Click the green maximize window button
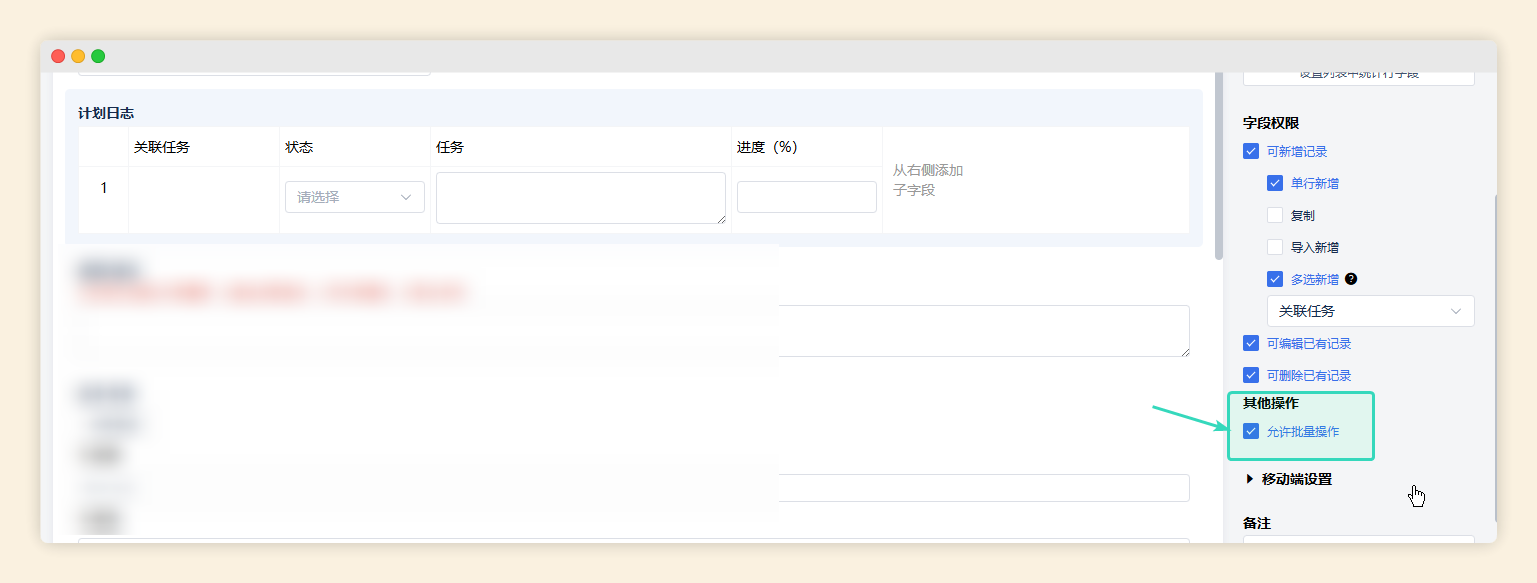 pos(98,56)
